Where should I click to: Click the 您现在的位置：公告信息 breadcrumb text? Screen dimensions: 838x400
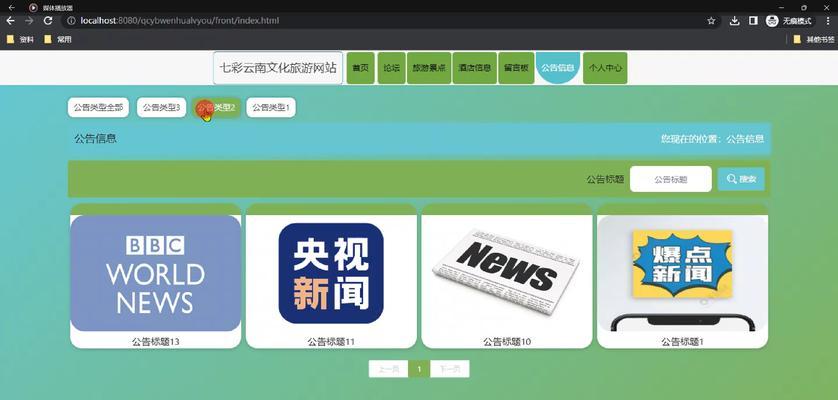click(712, 139)
